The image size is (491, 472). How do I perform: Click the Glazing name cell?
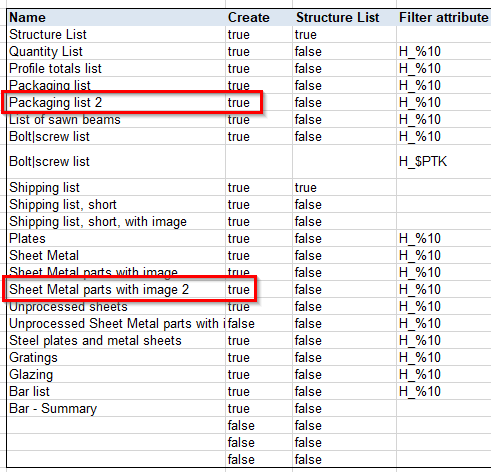click(x=116, y=374)
